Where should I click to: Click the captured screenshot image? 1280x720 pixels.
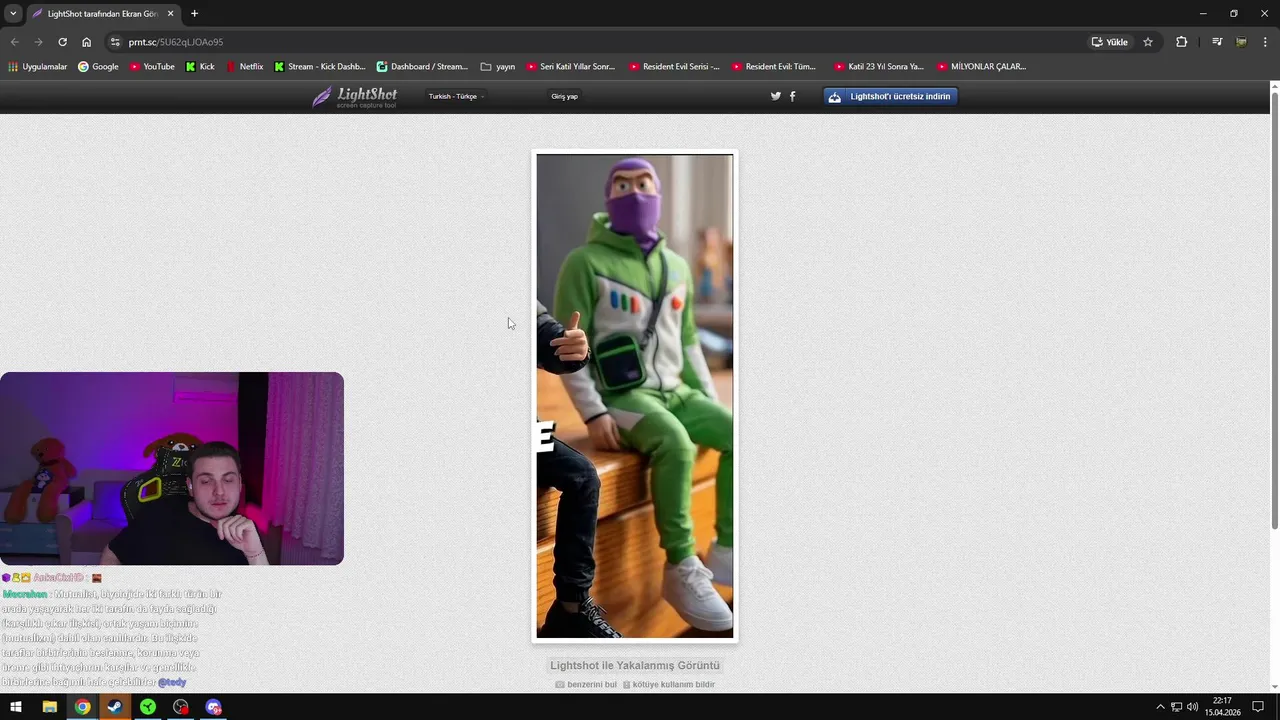[x=635, y=396]
